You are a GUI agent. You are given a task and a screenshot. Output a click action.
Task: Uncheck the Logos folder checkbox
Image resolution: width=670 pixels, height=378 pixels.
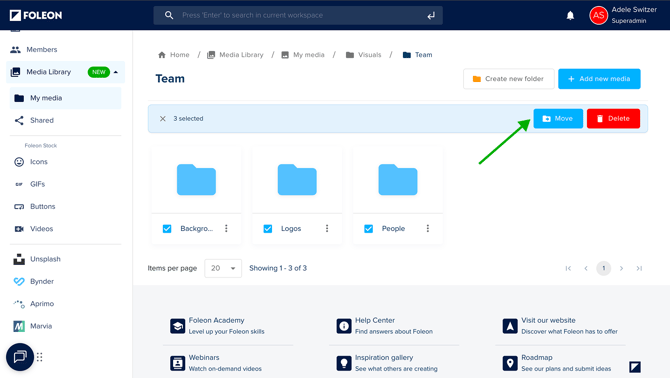268,229
